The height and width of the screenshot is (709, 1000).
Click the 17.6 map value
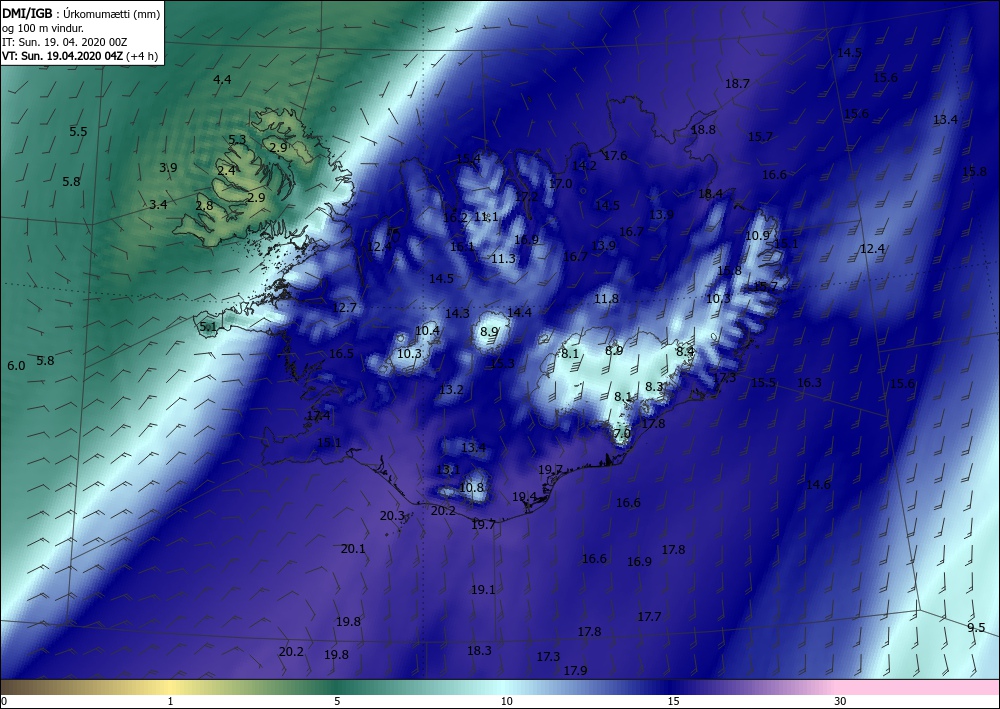[615, 156]
